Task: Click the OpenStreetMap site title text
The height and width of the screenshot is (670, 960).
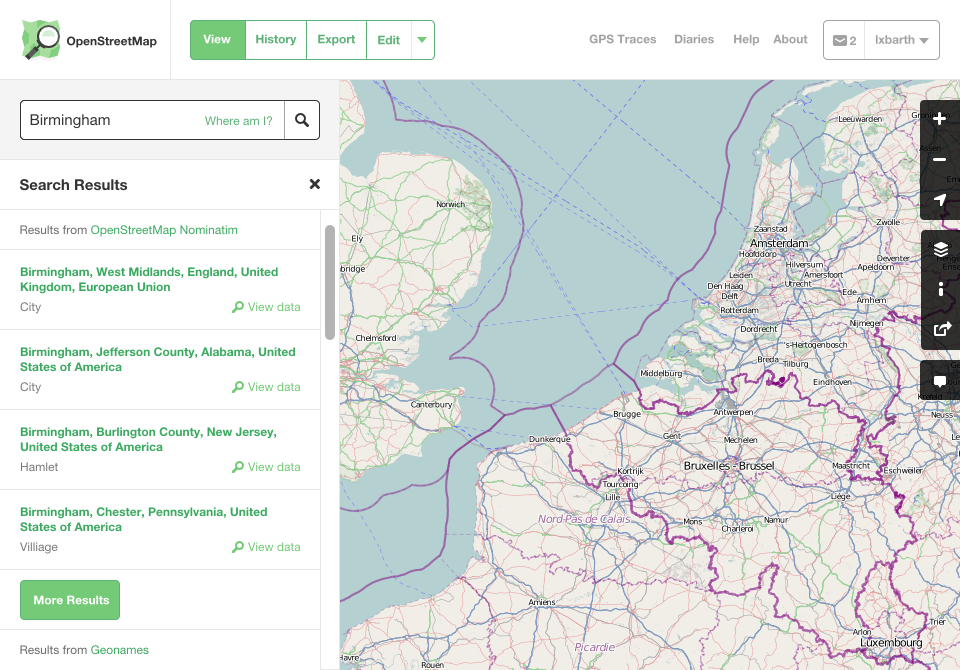Action: [x=111, y=41]
